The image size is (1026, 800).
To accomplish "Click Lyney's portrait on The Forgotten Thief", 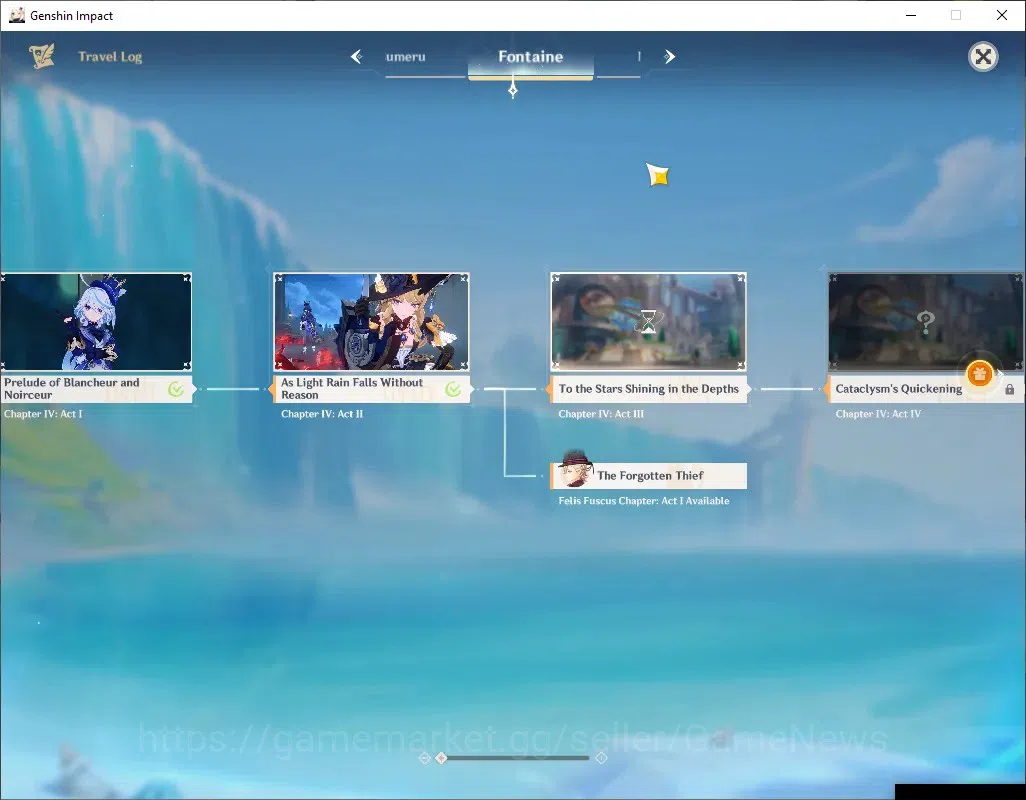I will pyautogui.click(x=575, y=469).
